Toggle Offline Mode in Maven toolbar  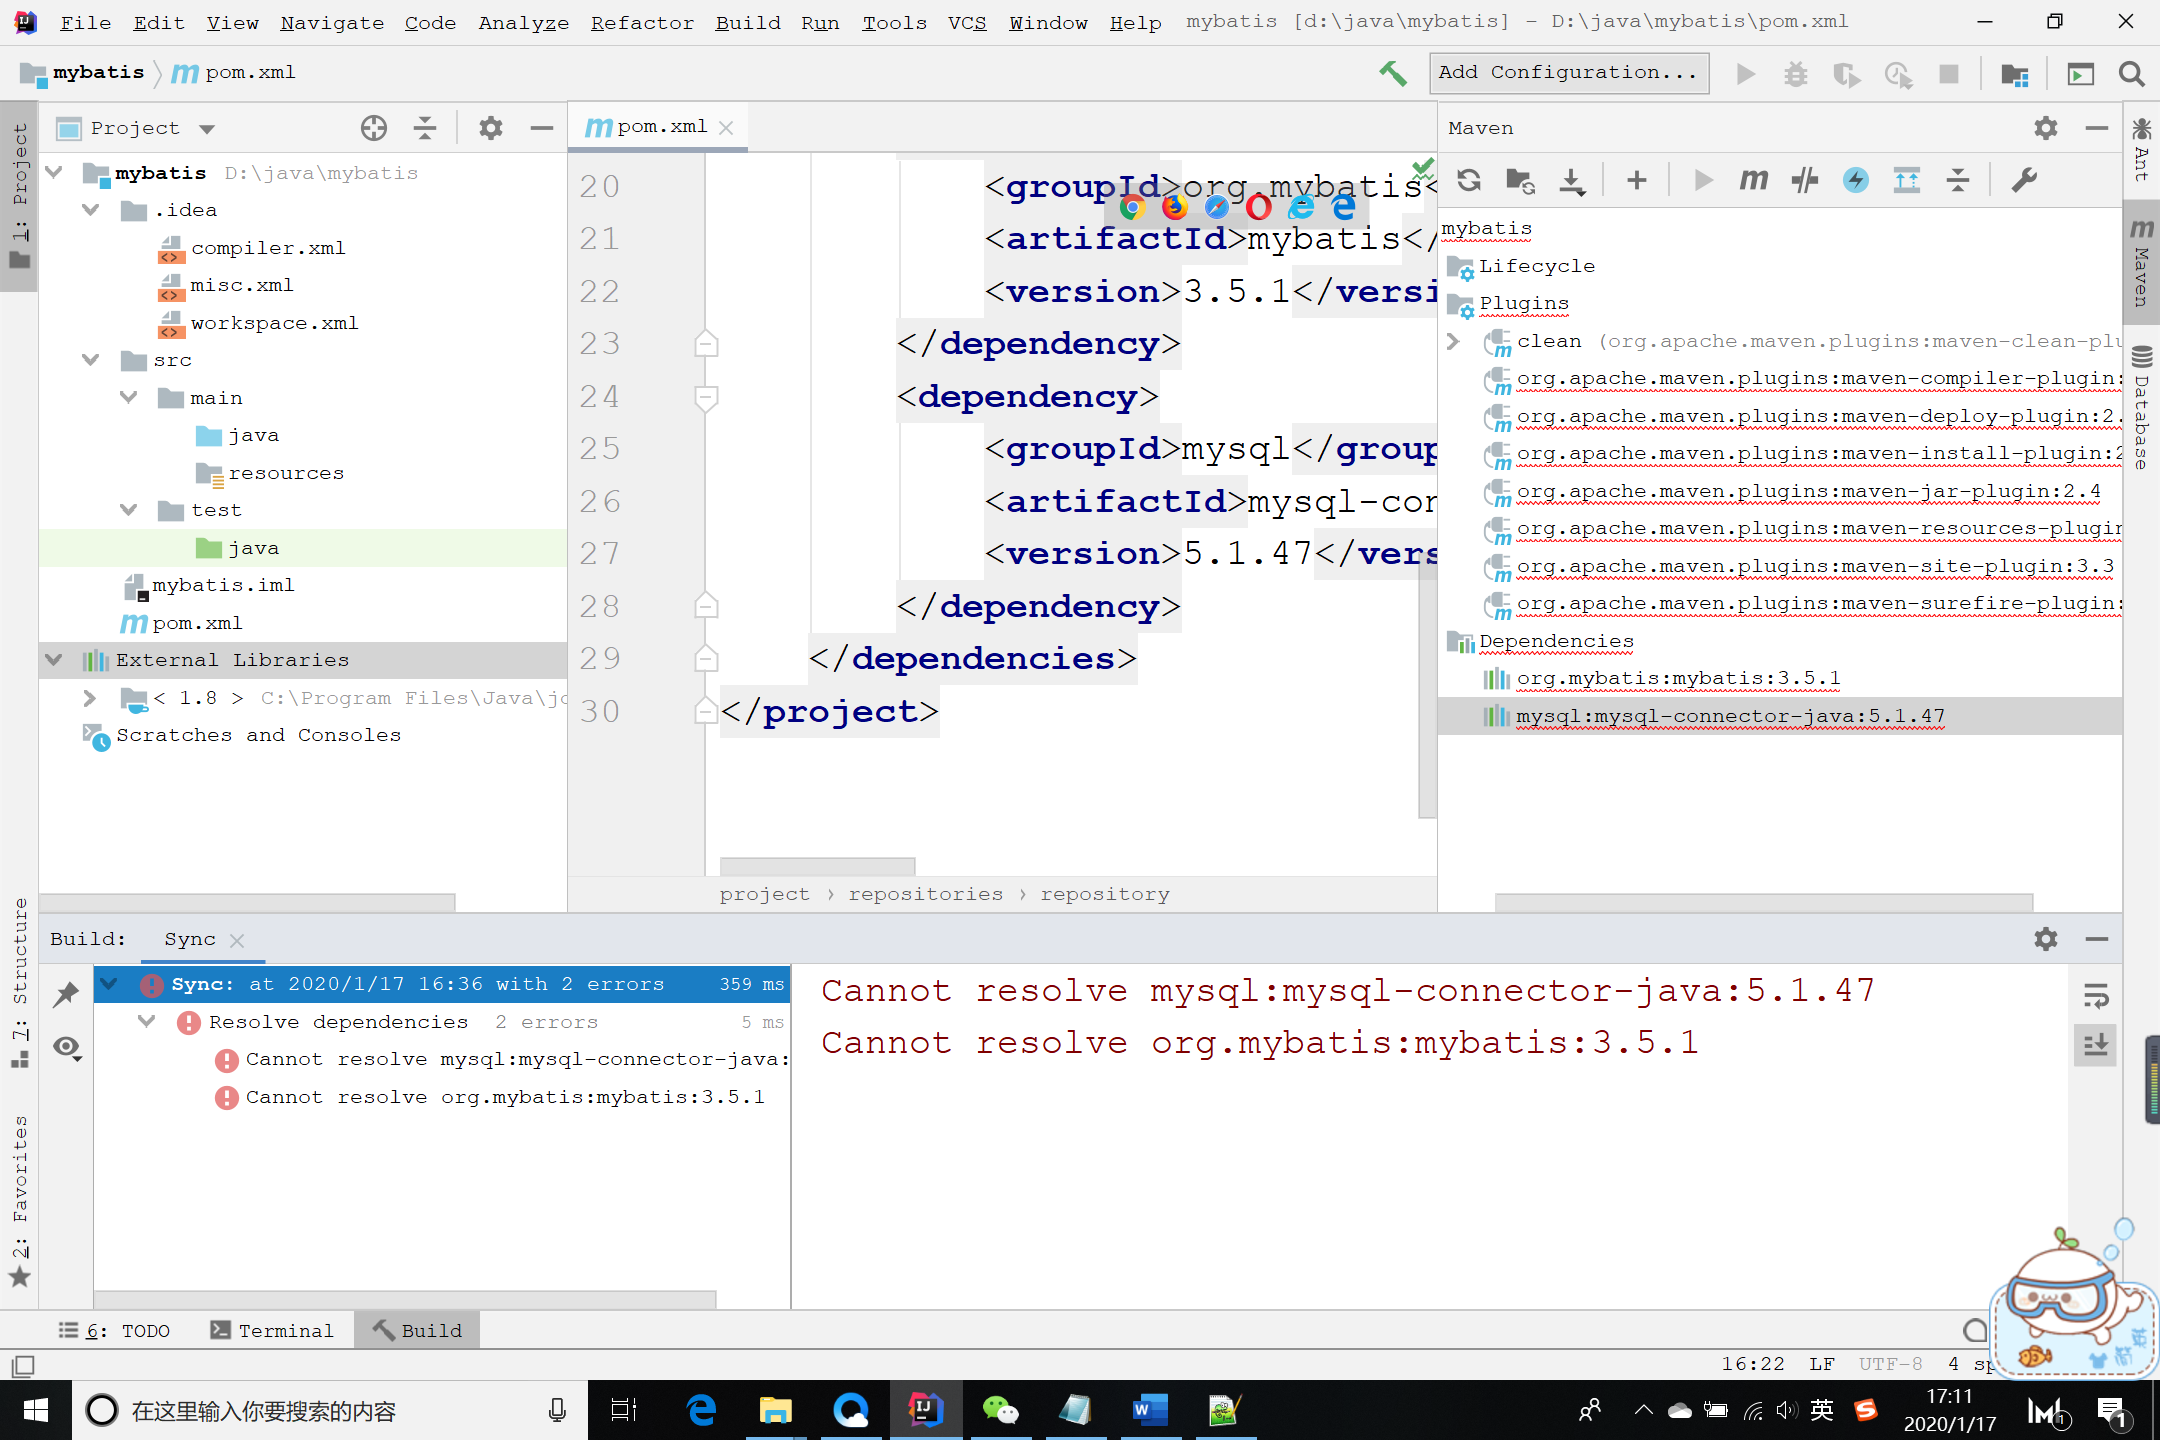point(1805,180)
